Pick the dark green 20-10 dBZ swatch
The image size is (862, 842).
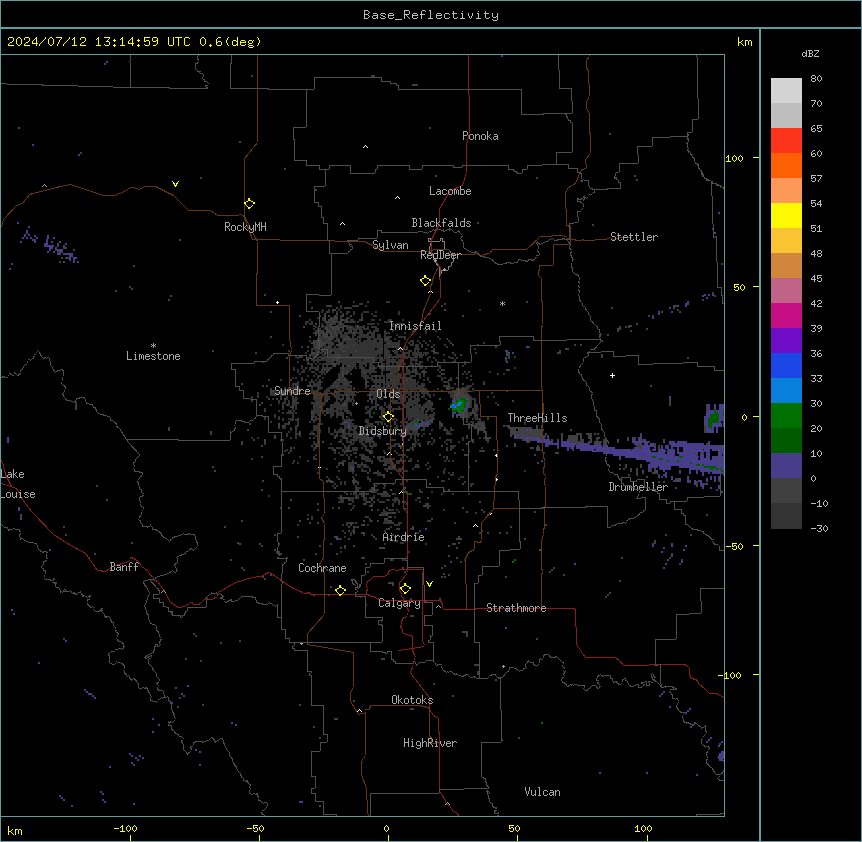tap(786, 441)
